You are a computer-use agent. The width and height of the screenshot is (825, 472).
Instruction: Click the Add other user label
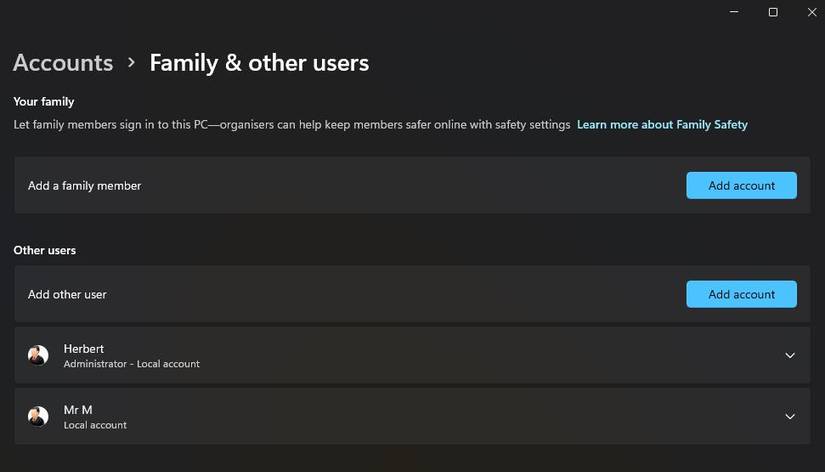[67, 294]
